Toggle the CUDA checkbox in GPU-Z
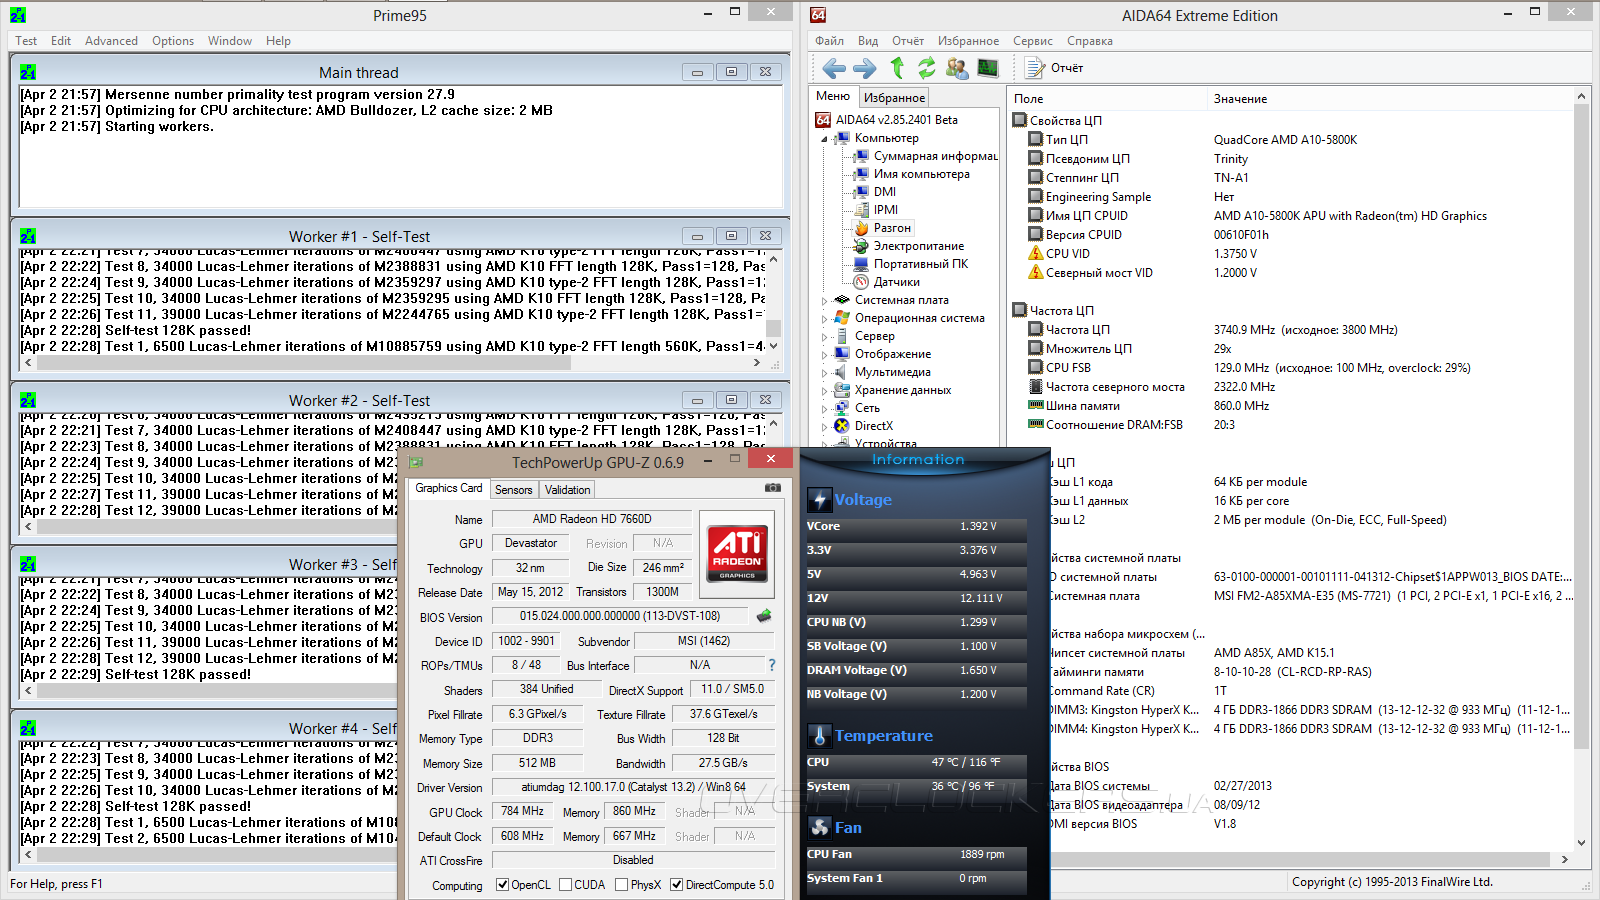Screen dimensions: 1600x900 [x=566, y=885]
